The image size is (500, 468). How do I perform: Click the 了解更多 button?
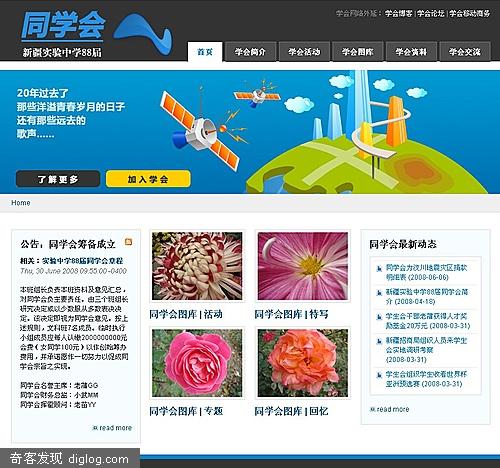tap(58, 179)
